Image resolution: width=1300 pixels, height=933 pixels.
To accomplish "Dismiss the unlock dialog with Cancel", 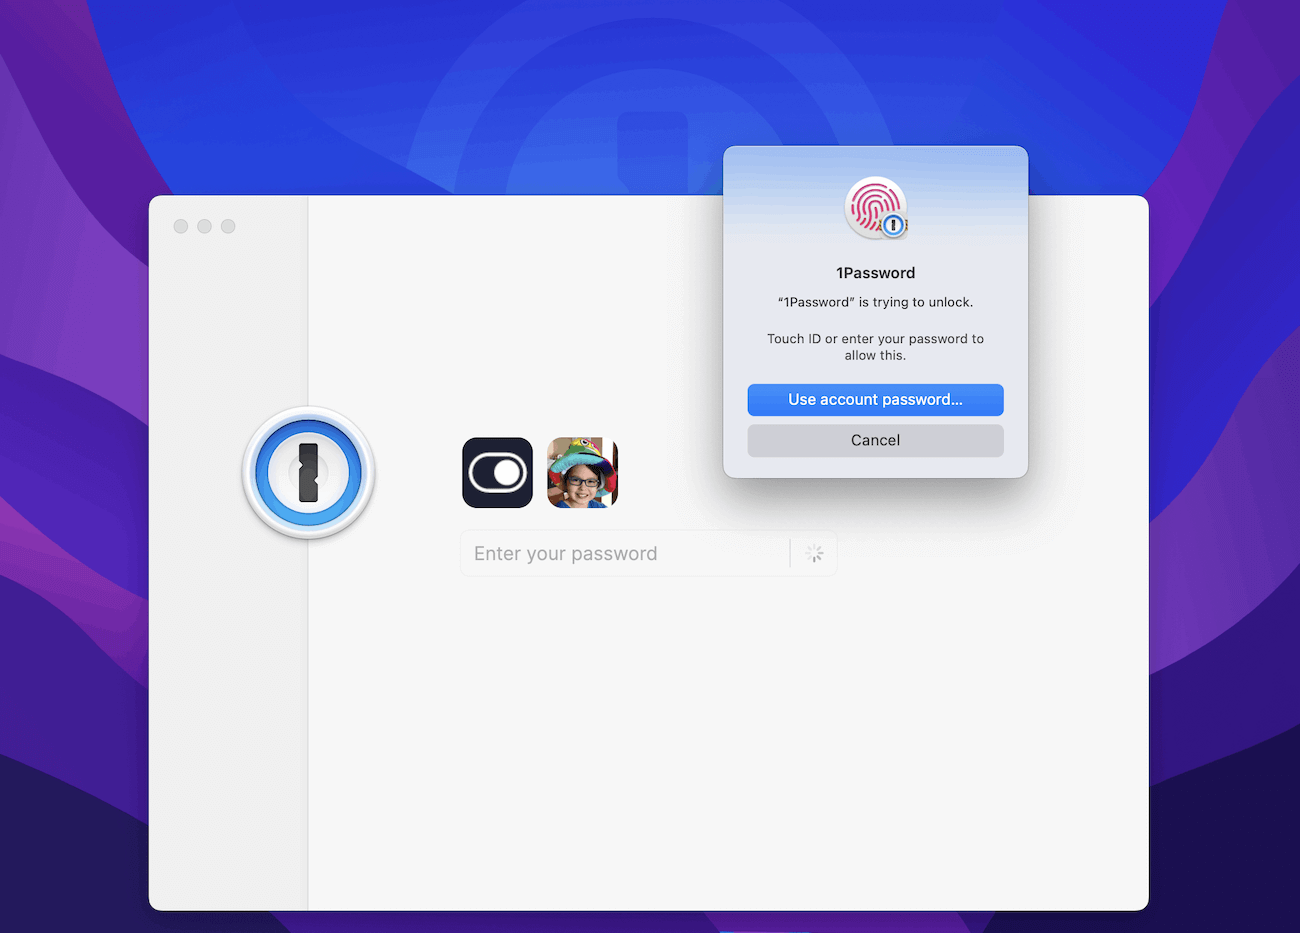I will point(875,440).
